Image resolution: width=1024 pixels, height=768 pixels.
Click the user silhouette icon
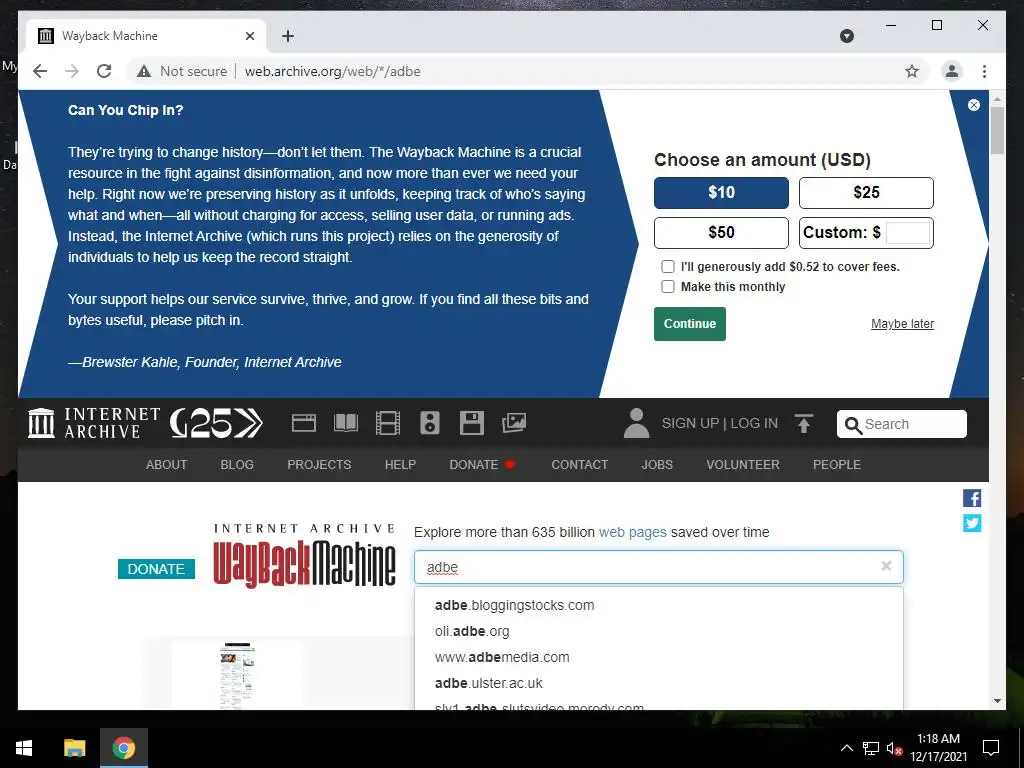tap(636, 423)
